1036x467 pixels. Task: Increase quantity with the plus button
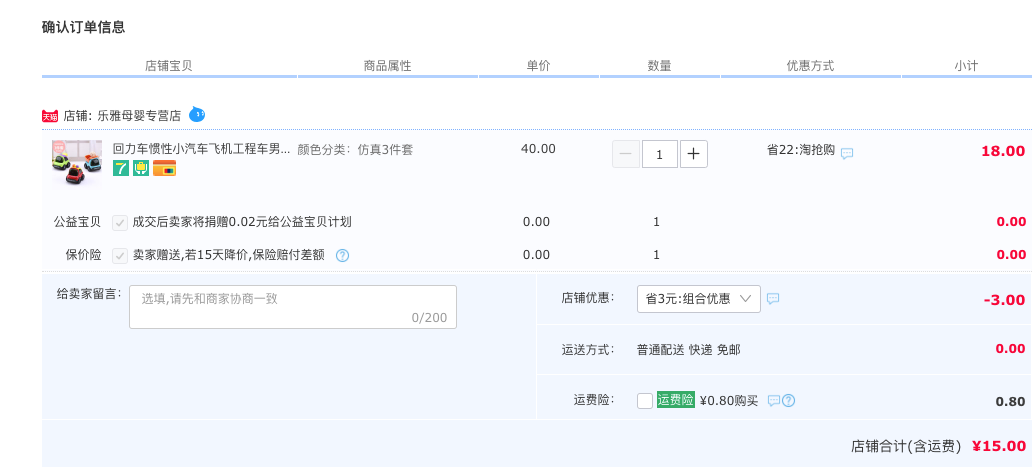click(694, 154)
